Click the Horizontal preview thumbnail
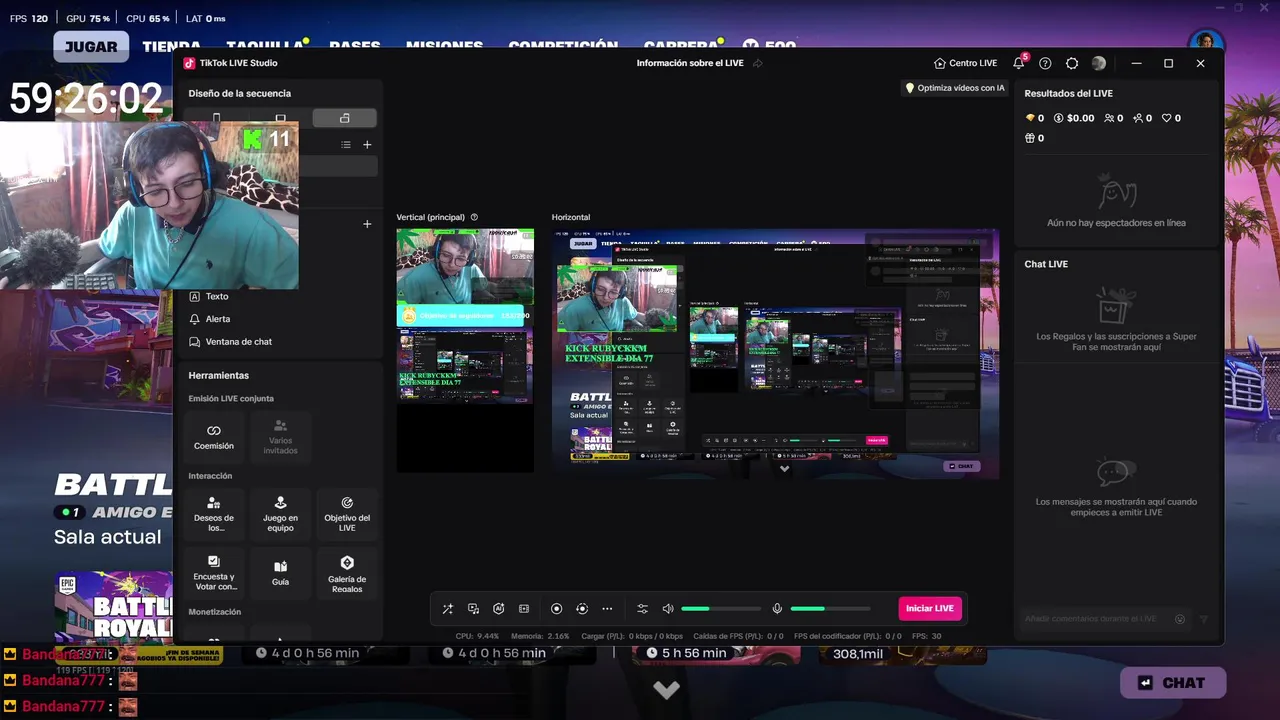This screenshot has width=1280, height=720. click(x=775, y=354)
